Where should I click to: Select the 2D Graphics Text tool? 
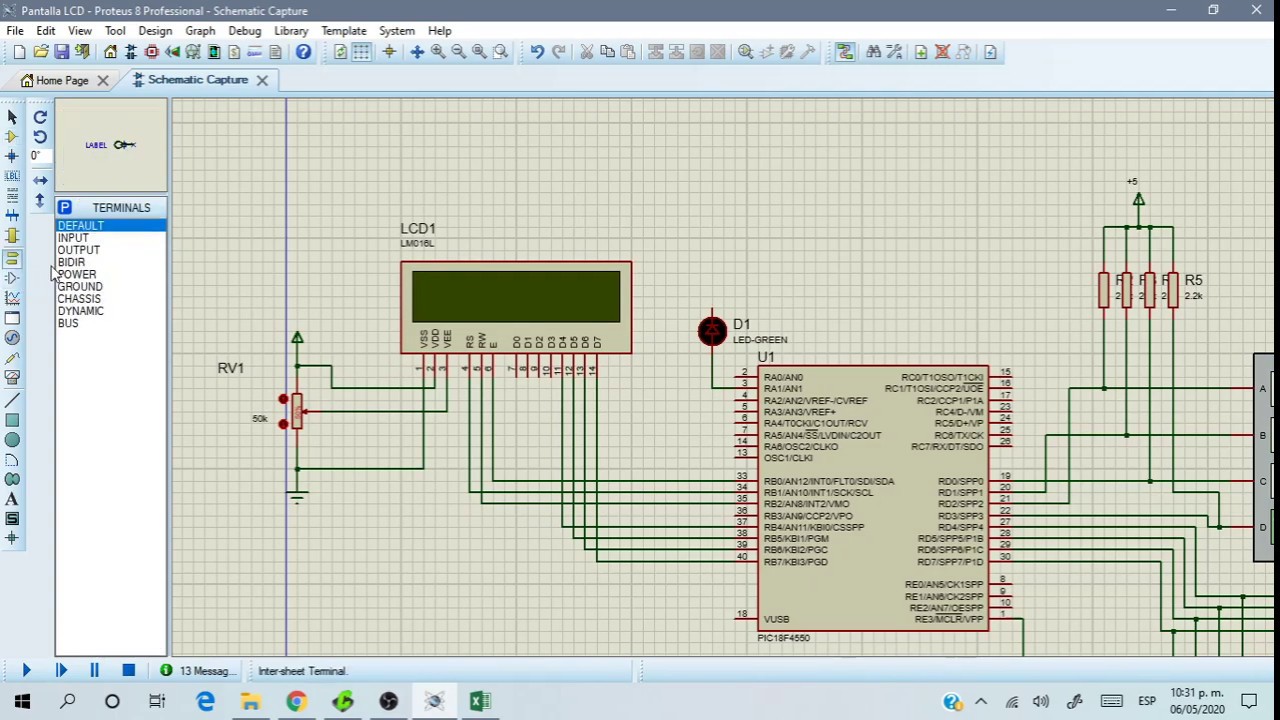12,499
